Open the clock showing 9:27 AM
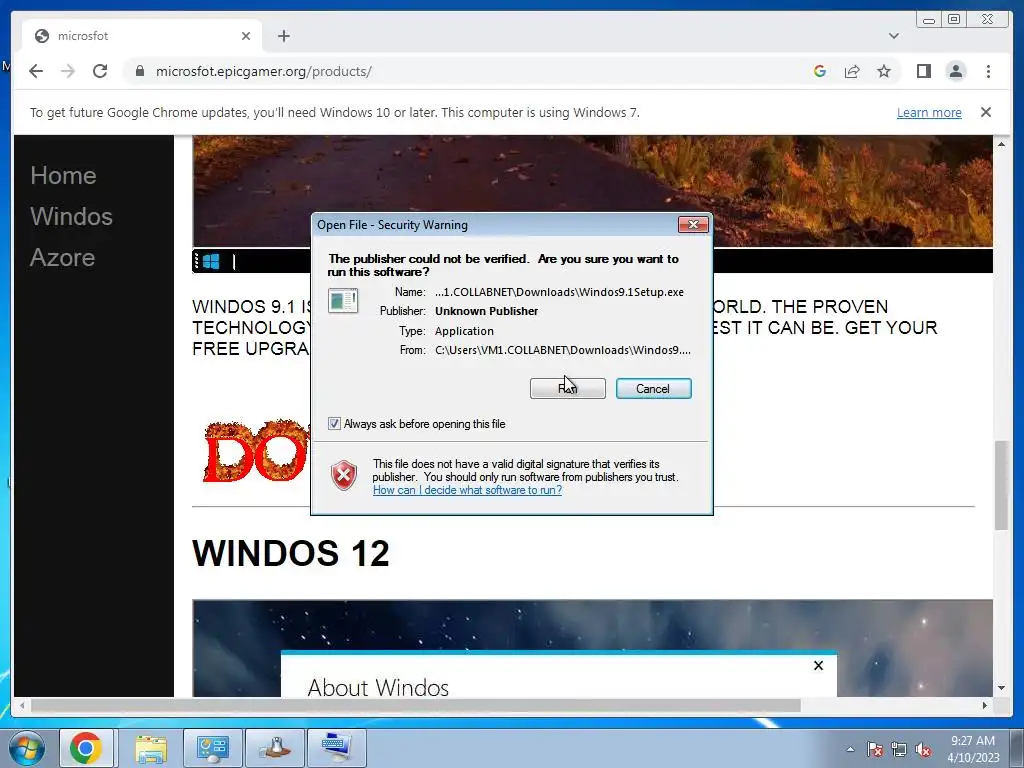 coord(973,748)
